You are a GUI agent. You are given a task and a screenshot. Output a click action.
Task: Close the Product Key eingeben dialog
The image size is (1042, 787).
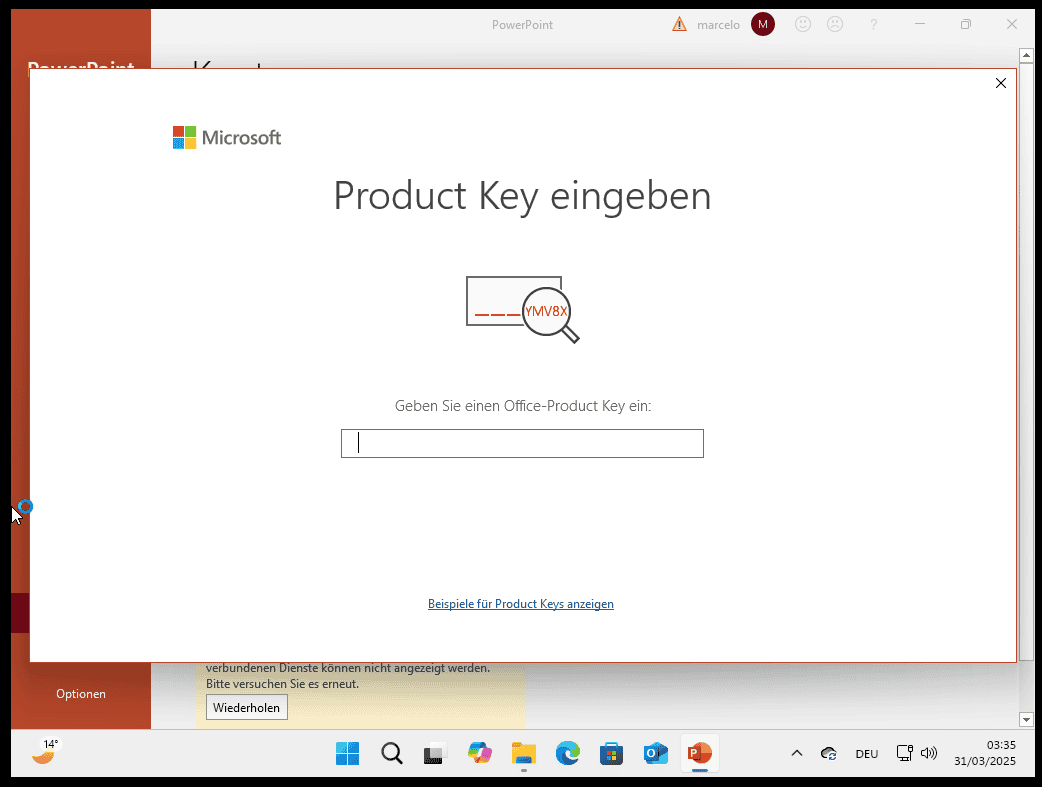tap(1000, 83)
